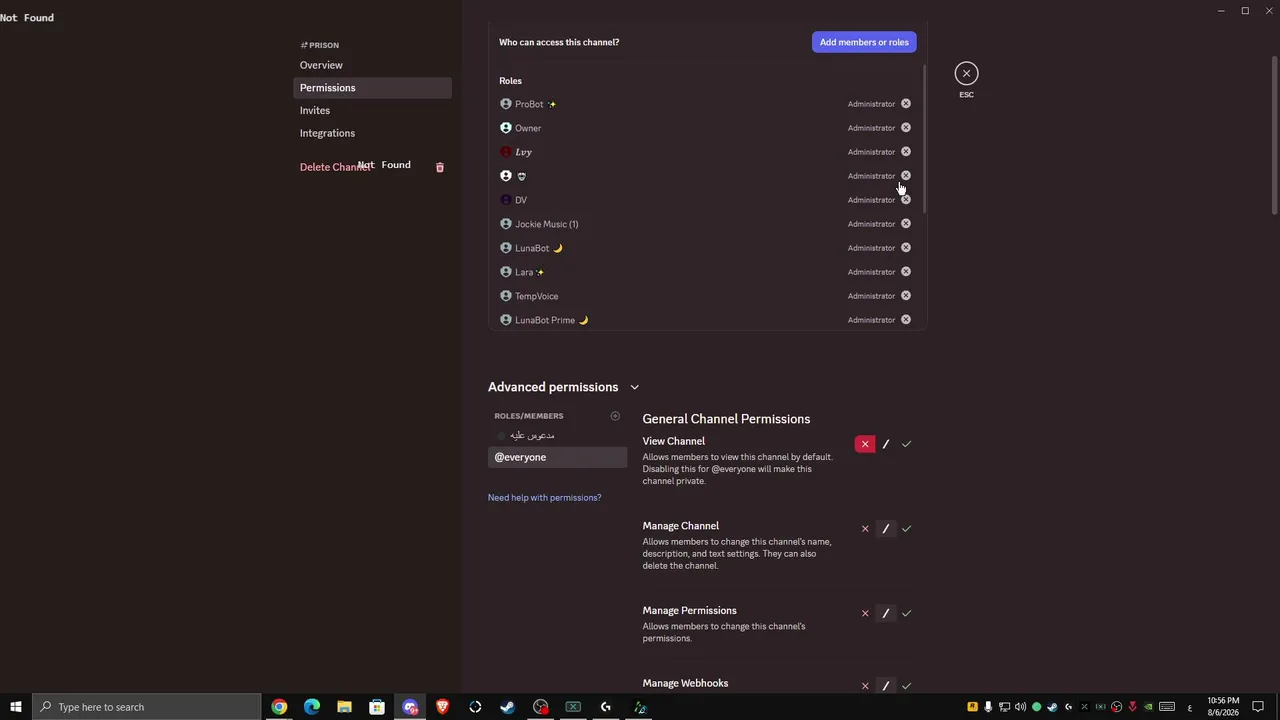Remove the Lvy role from channel access

(906, 152)
